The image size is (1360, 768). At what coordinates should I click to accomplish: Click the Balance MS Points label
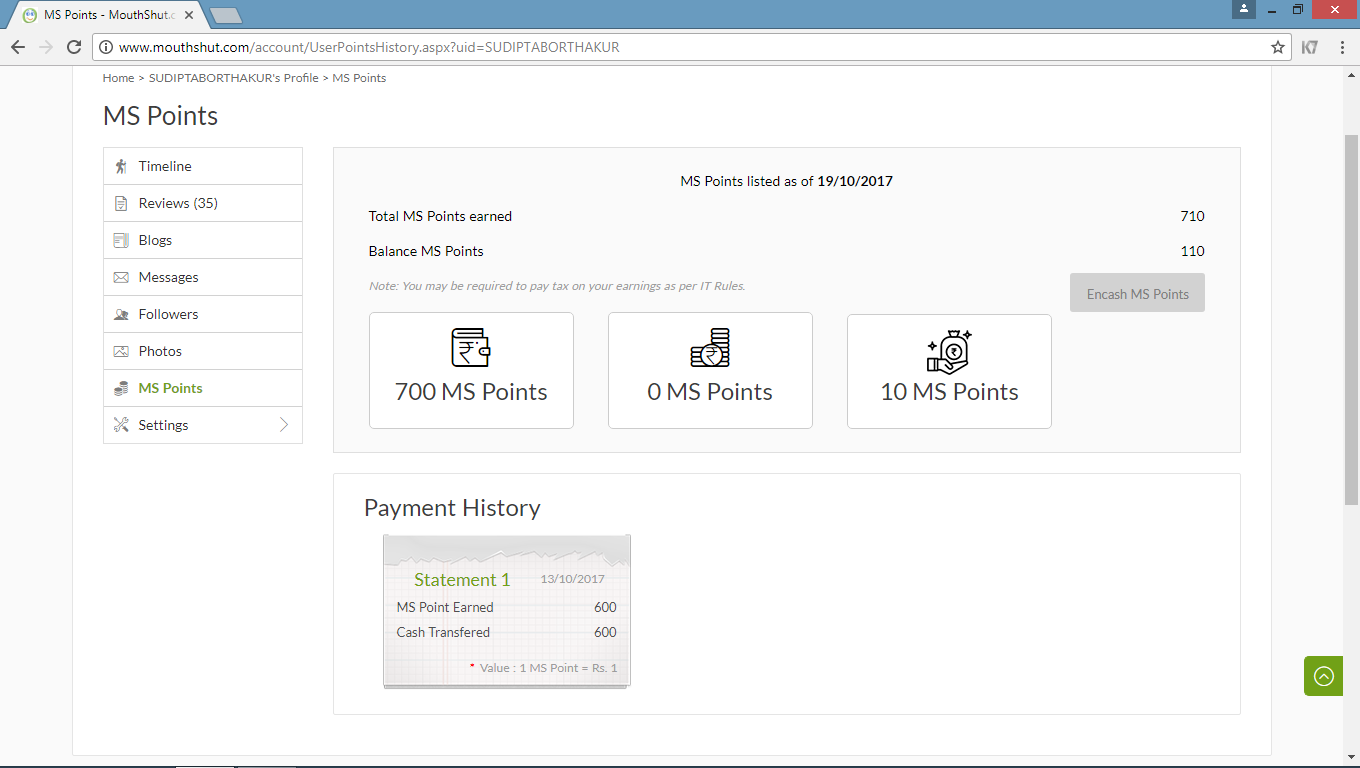point(426,251)
